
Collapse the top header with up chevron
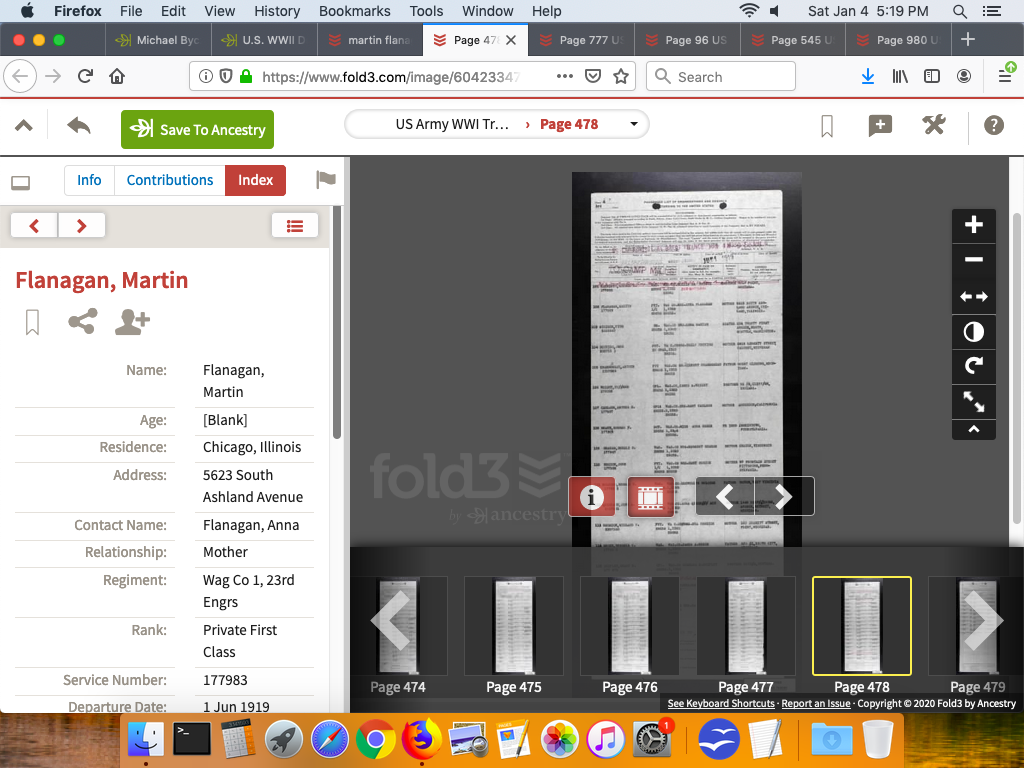[24, 126]
